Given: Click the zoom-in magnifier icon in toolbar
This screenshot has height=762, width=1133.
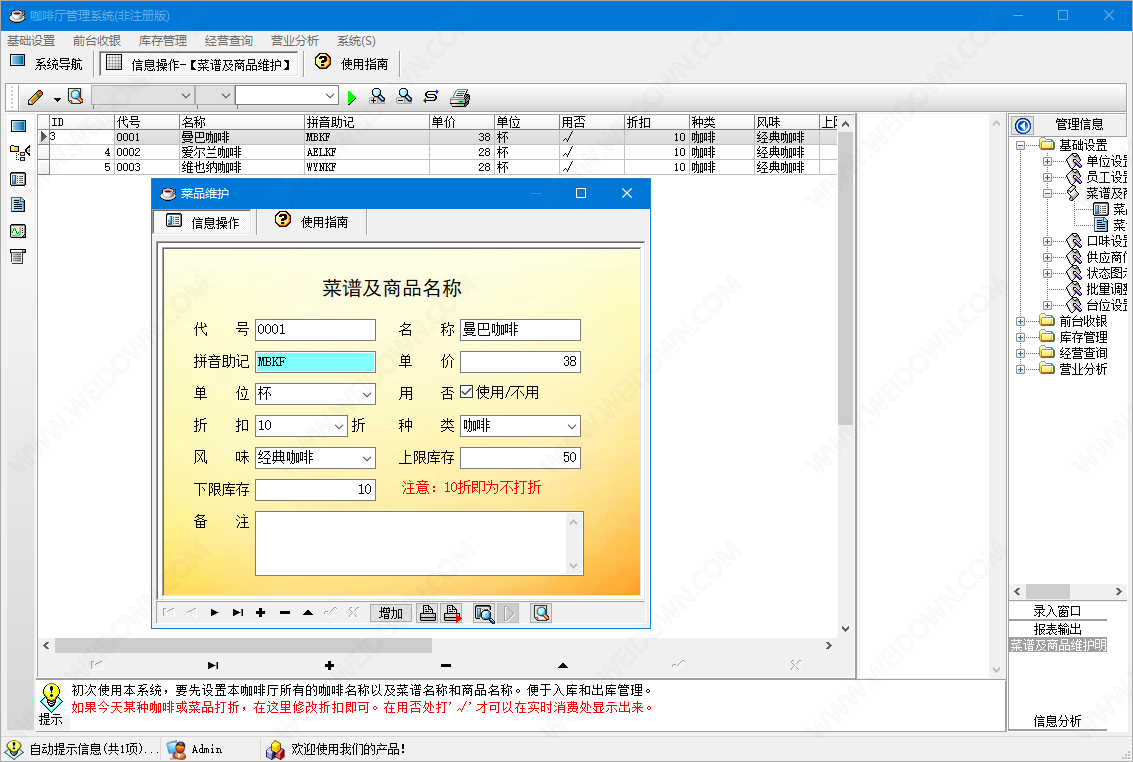Looking at the screenshot, I should pyautogui.click(x=378, y=97).
